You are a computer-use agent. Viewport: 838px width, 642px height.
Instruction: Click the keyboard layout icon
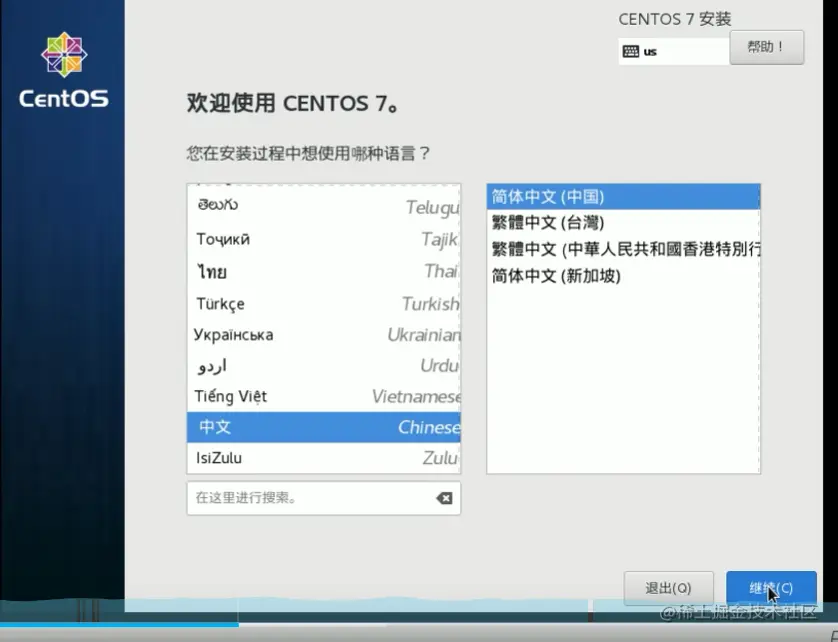click(631, 51)
